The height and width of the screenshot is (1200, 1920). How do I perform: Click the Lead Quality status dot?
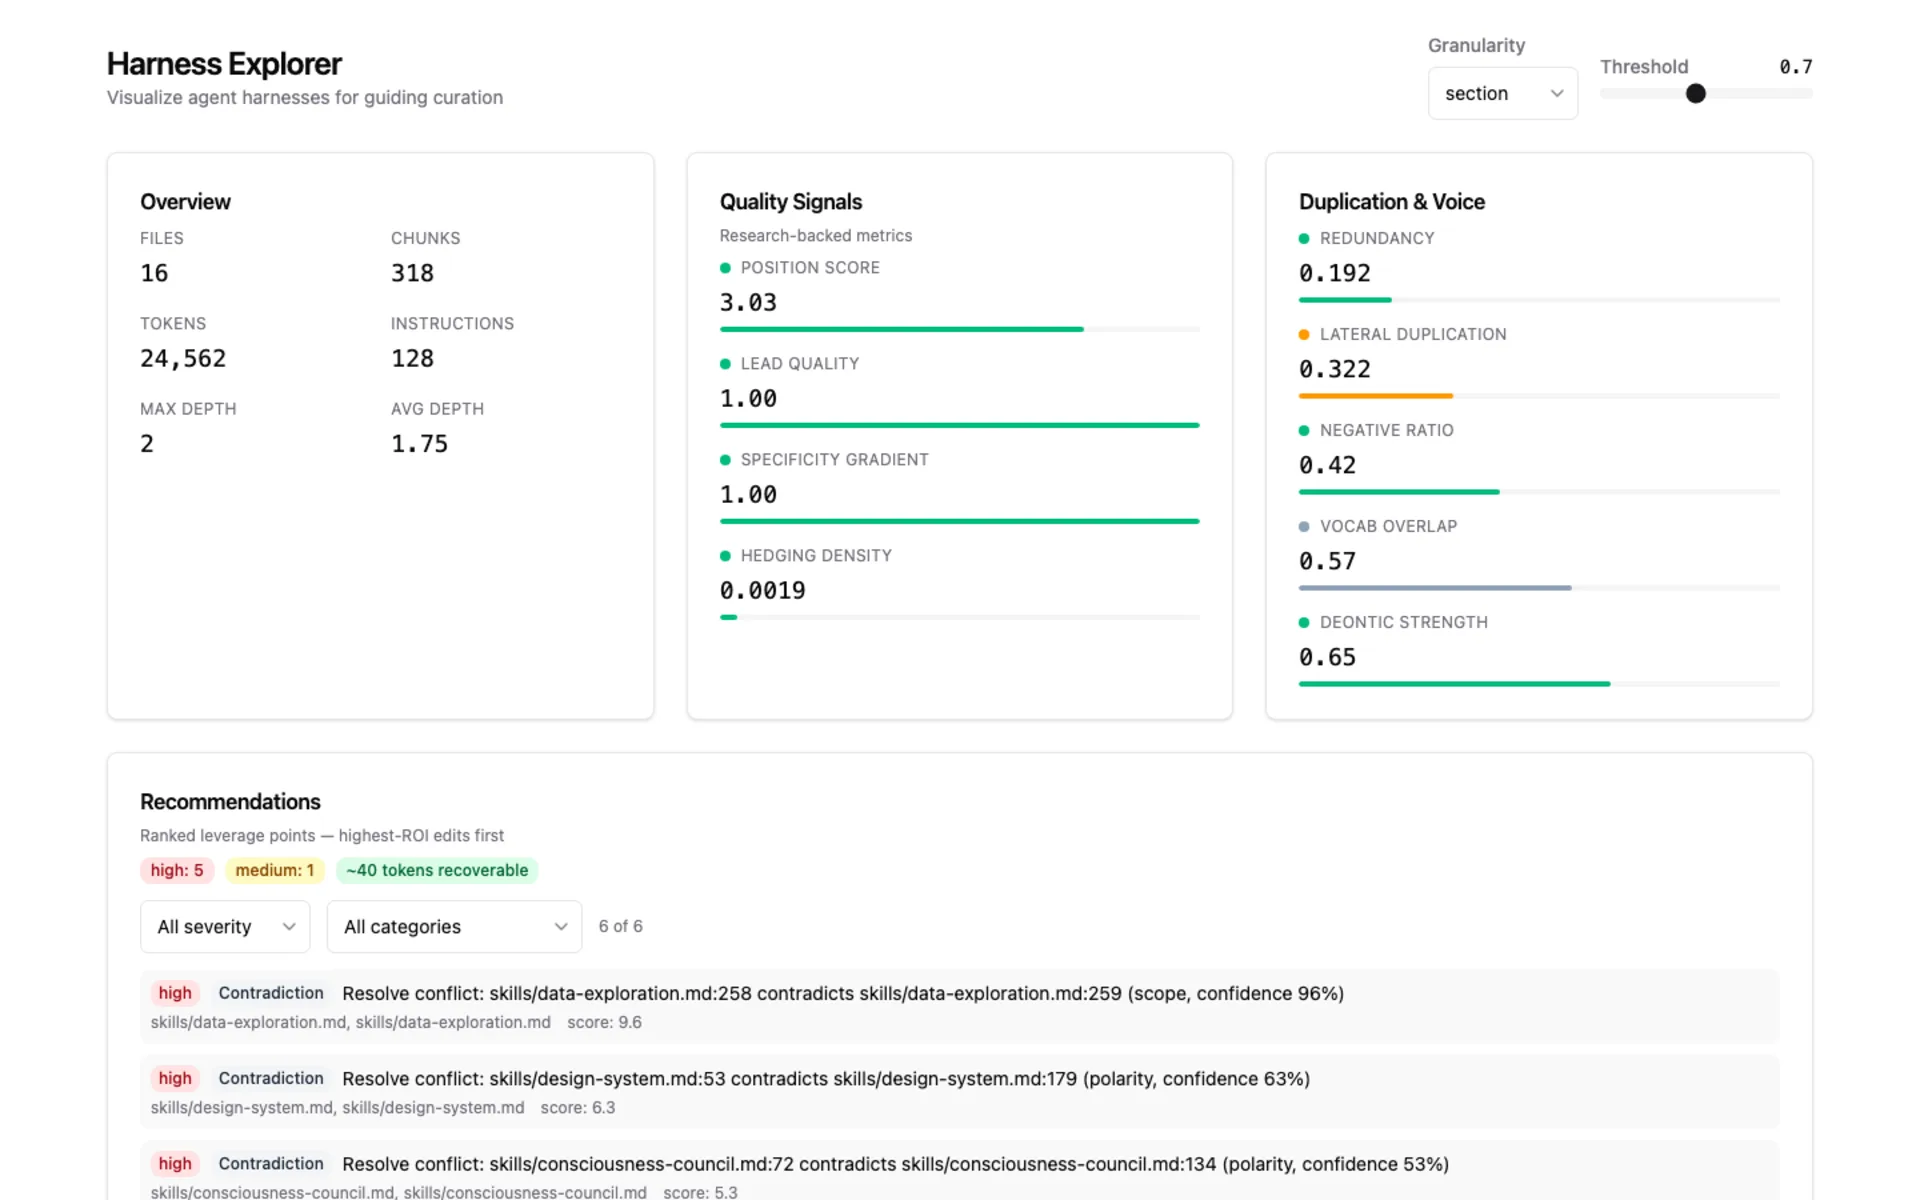(x=725, y=364)
